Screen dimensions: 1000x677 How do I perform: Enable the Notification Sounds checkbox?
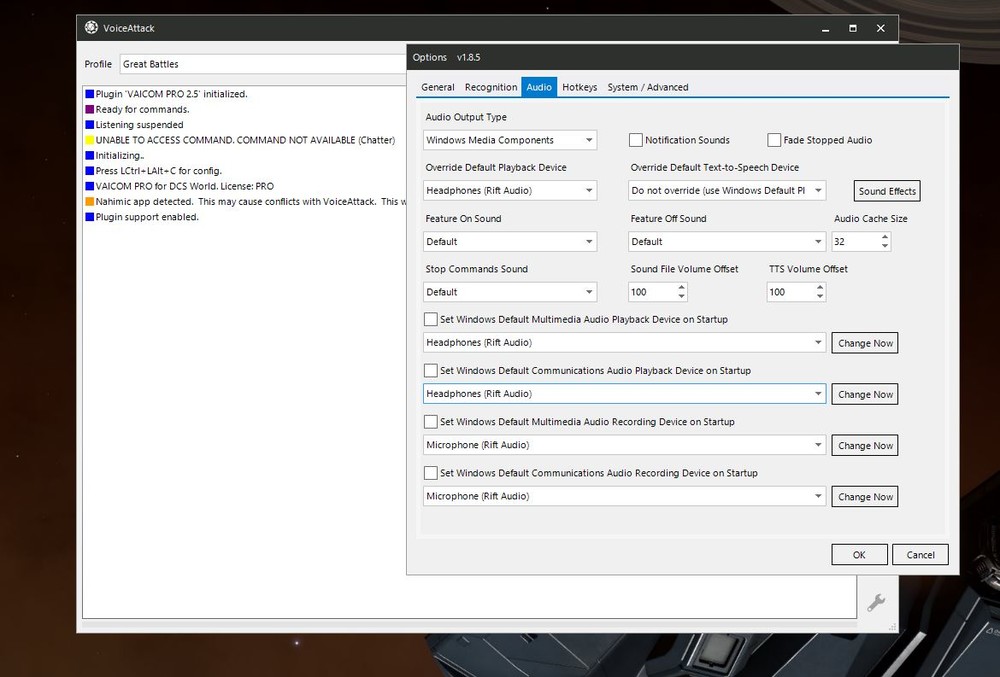point(636,141)
